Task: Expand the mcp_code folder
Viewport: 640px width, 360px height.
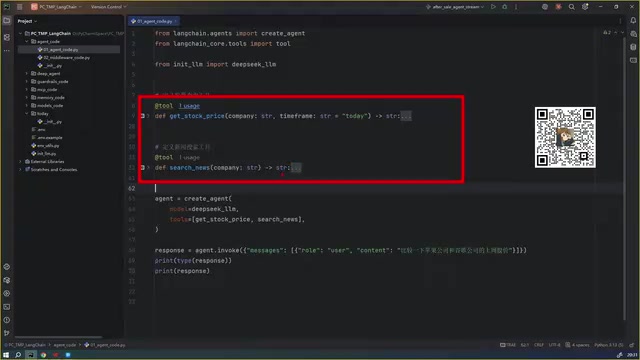Action: tap(27, 90)
